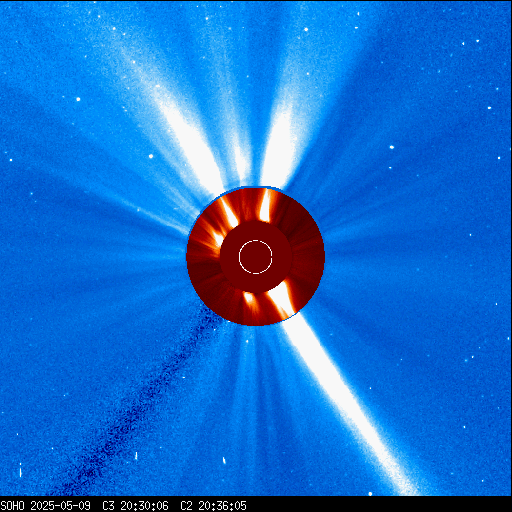Click the white circle outlining the Sun
Screen dimensions: 512x512
click(256, 257)
